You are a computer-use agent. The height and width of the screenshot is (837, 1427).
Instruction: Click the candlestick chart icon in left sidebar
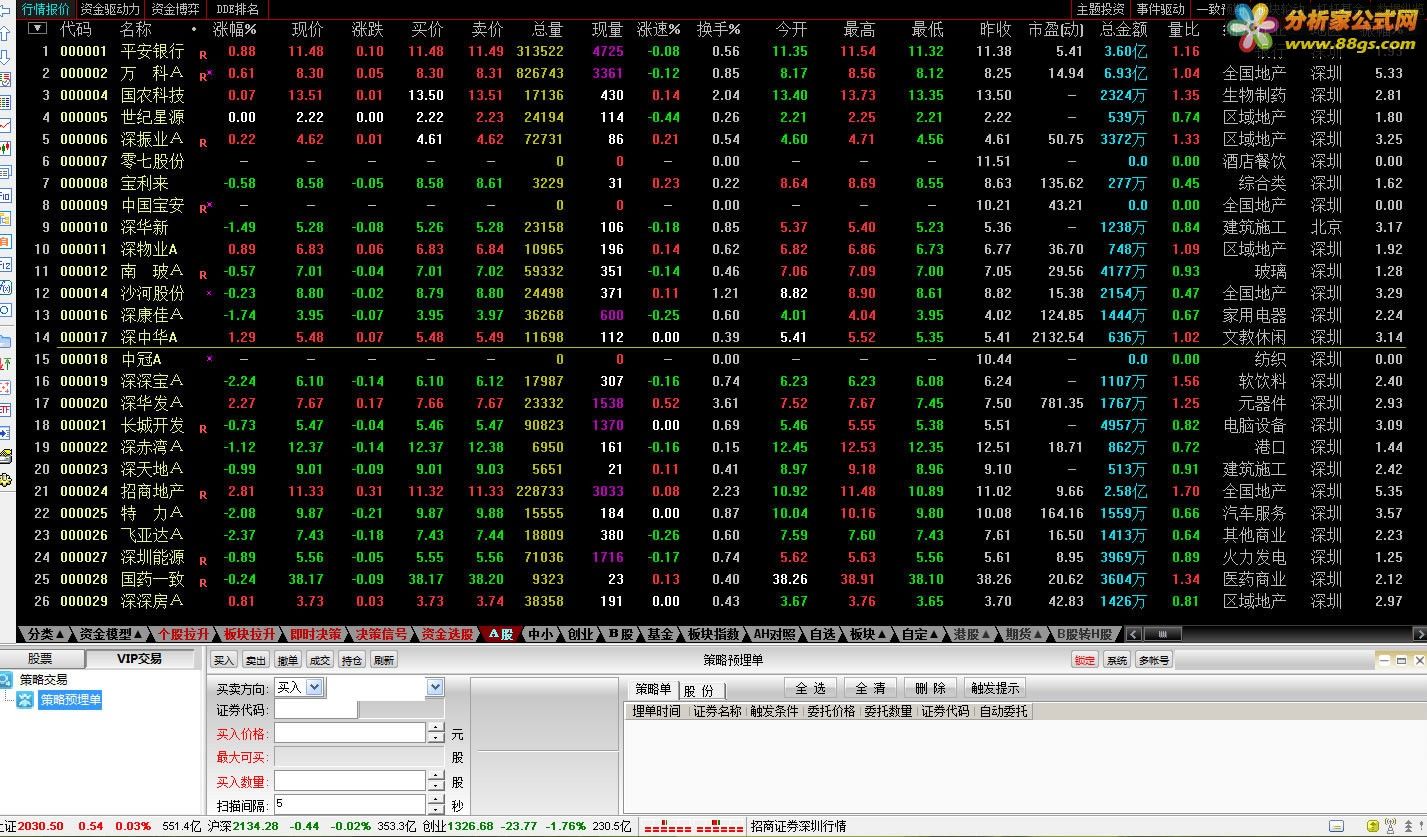[x=6, y=148]
